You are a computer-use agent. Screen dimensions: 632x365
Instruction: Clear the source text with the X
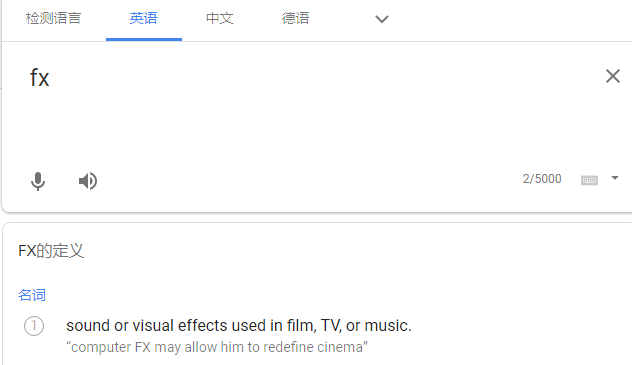[613, 76]
